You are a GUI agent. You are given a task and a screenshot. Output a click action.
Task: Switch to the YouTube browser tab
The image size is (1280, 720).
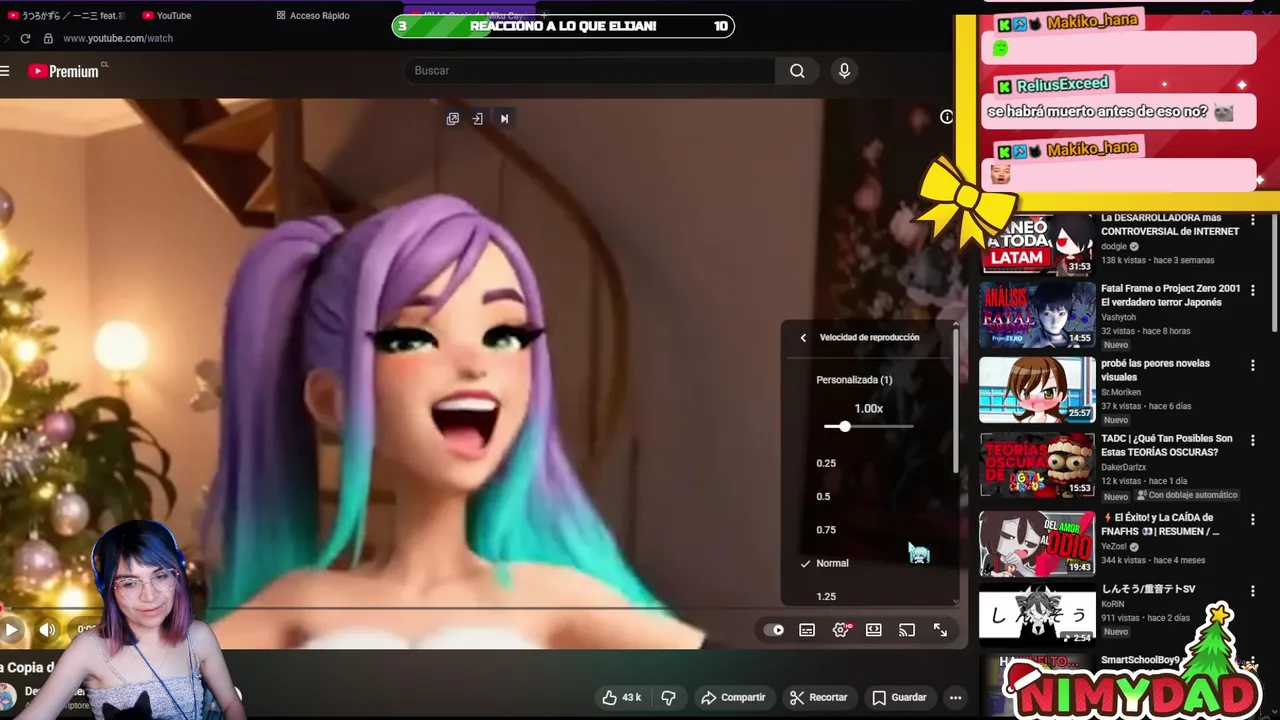[166, 15]
